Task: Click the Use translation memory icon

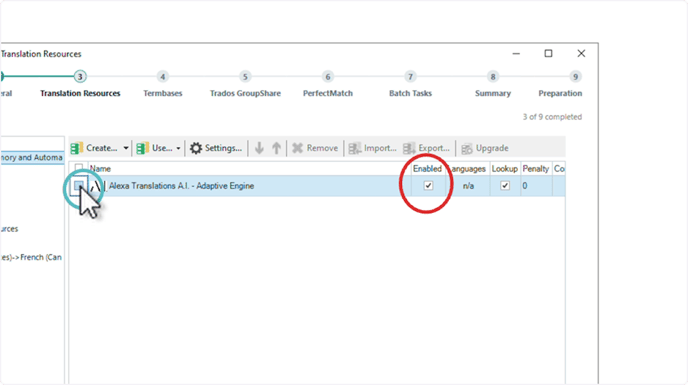Action: 142,148
